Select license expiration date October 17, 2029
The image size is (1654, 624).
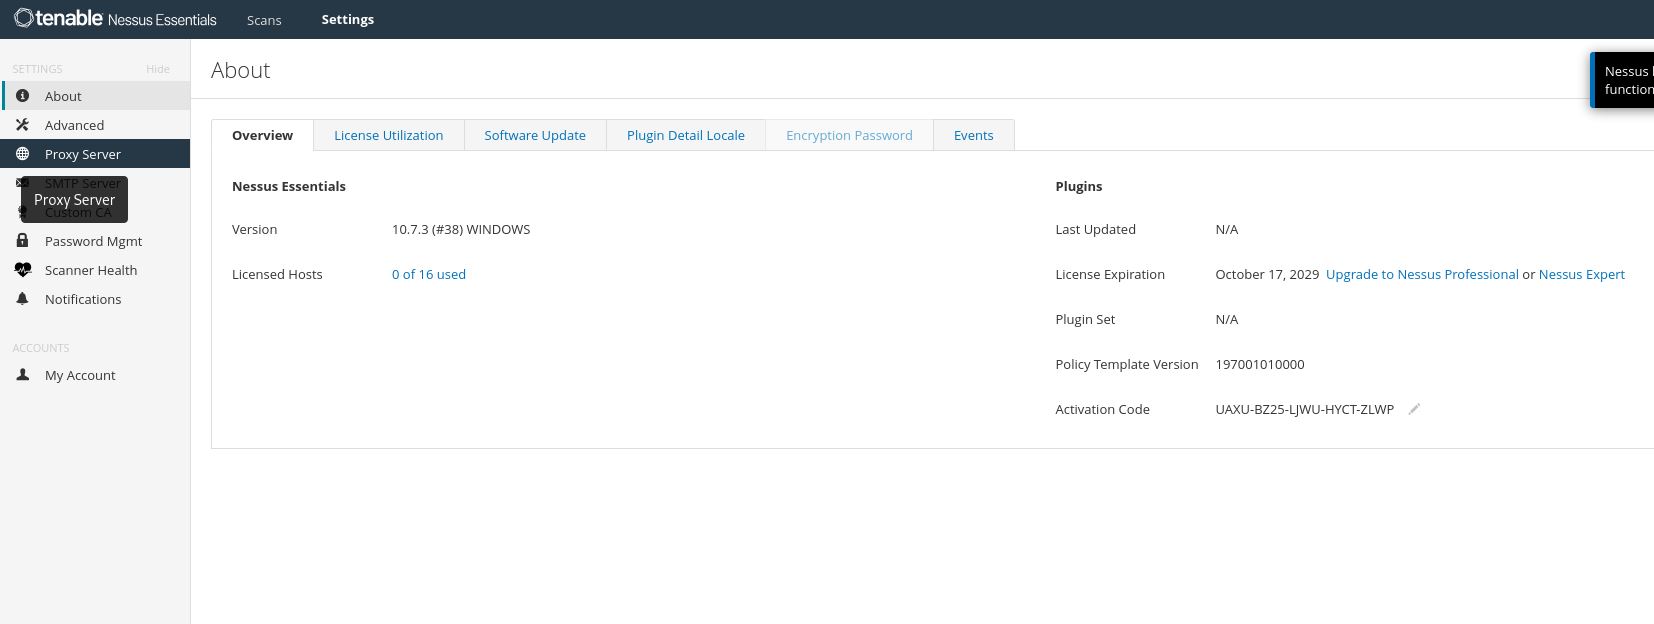click(1267, 274)
